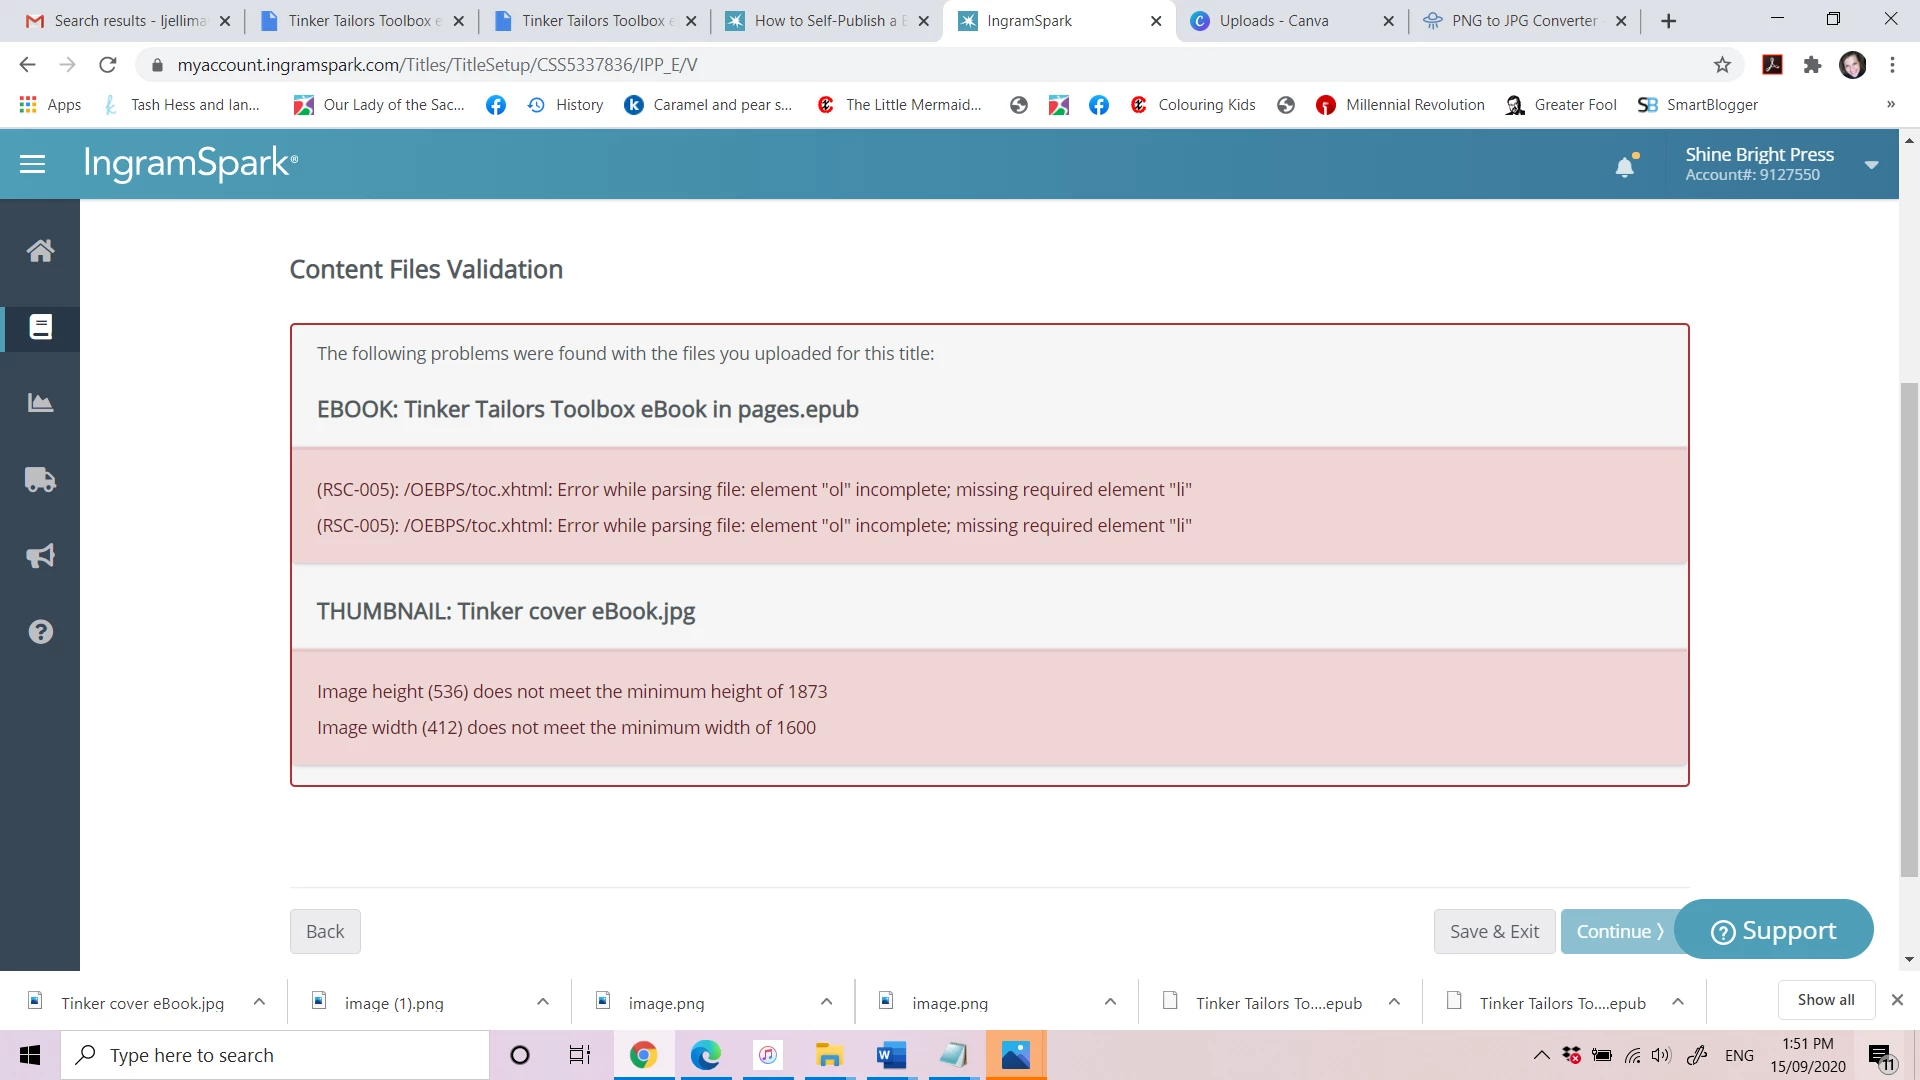Show more bookmarks with the overflow chevron
This screenshot has width=1920, height=1080.
pyautogui.click(x=1890, y=104)
